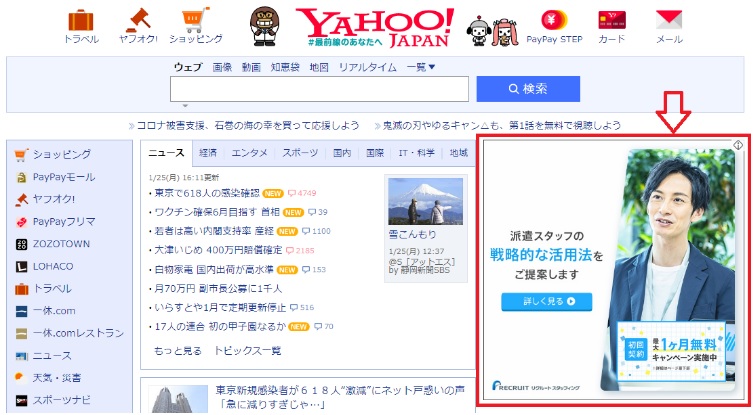The width and height of the screenshot is (756, 415).
Task: Switch to the 国際 news tab
Action: [375, 153]
